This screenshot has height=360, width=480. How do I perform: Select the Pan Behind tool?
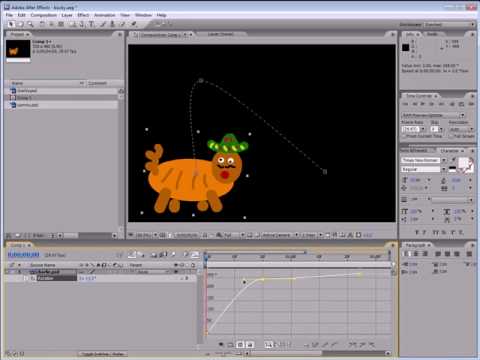61,24
